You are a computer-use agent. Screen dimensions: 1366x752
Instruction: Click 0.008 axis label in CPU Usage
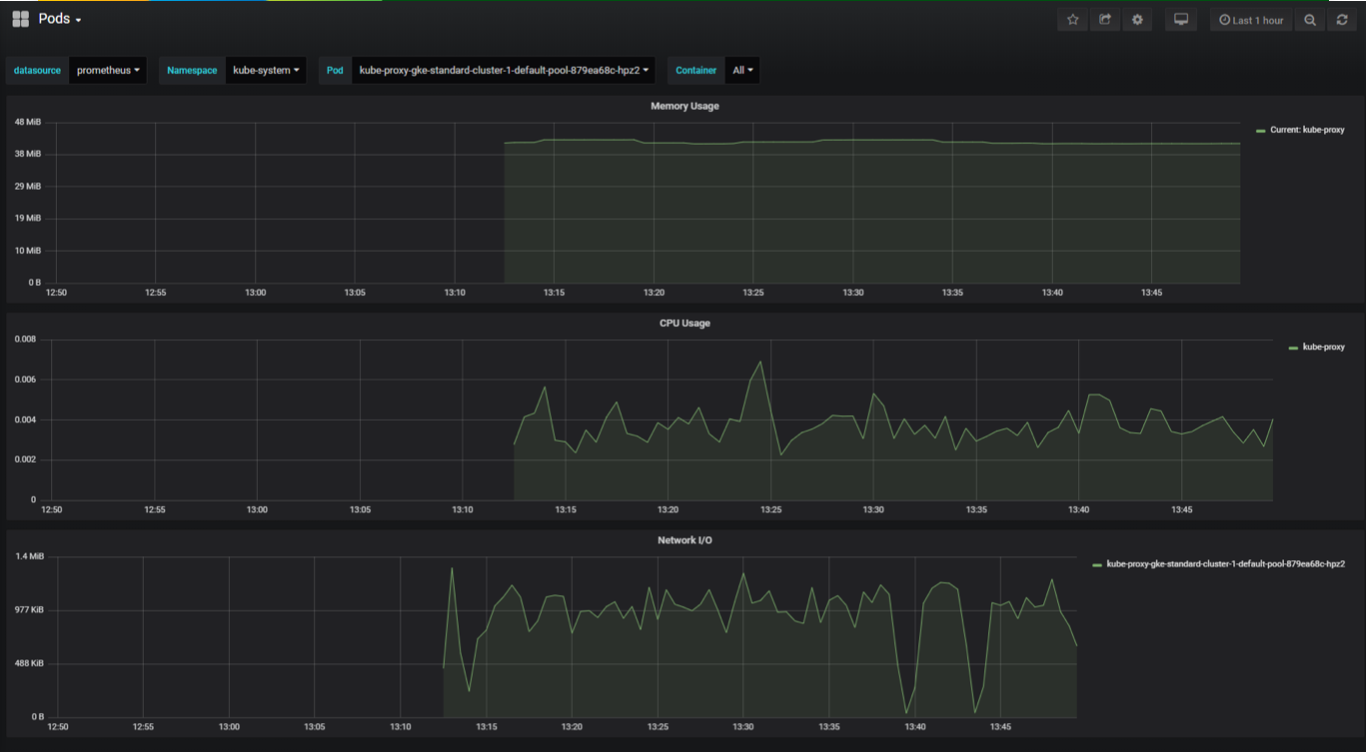(x=25, y=339)
